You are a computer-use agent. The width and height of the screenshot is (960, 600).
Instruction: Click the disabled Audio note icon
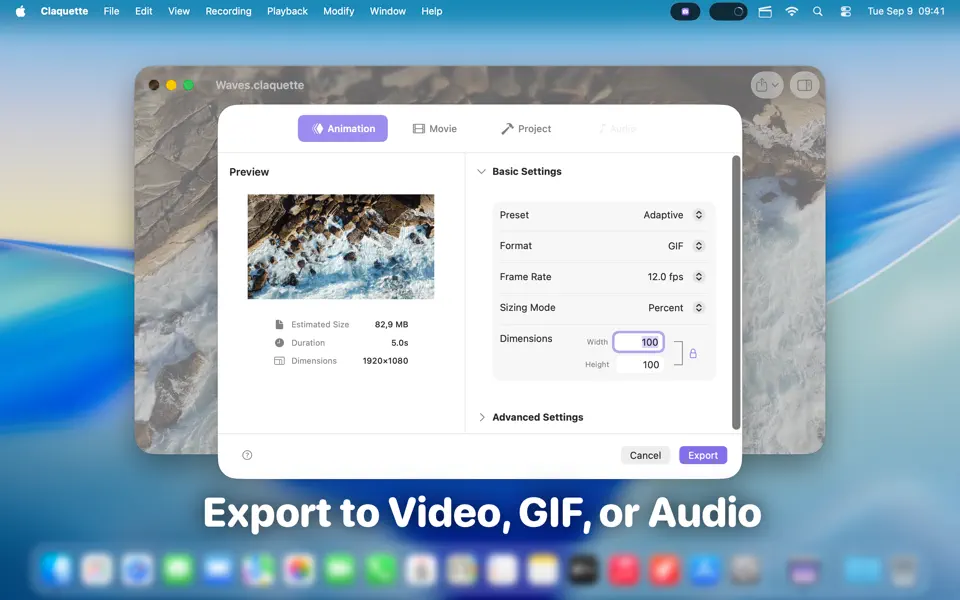601,128
